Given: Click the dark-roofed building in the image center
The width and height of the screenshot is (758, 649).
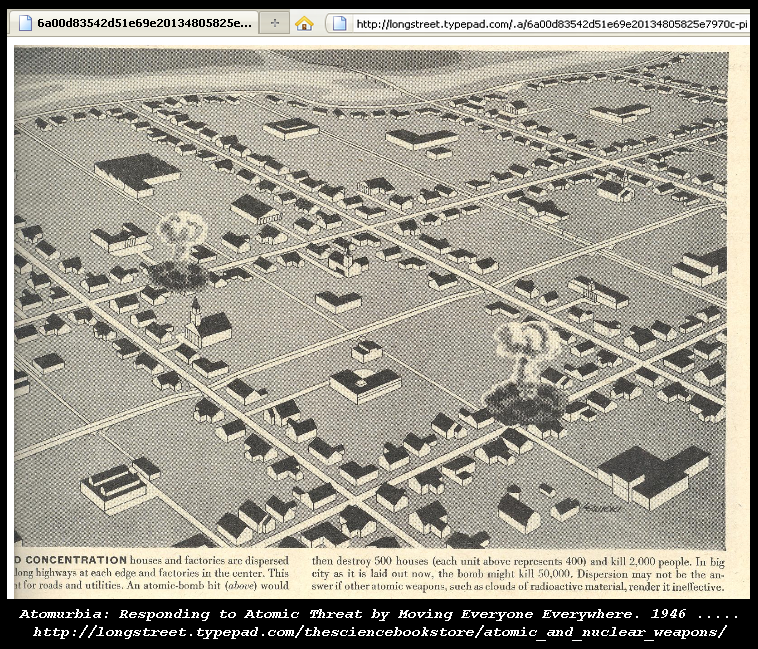Looking at the screenshot, I should [x=365, y=383].
